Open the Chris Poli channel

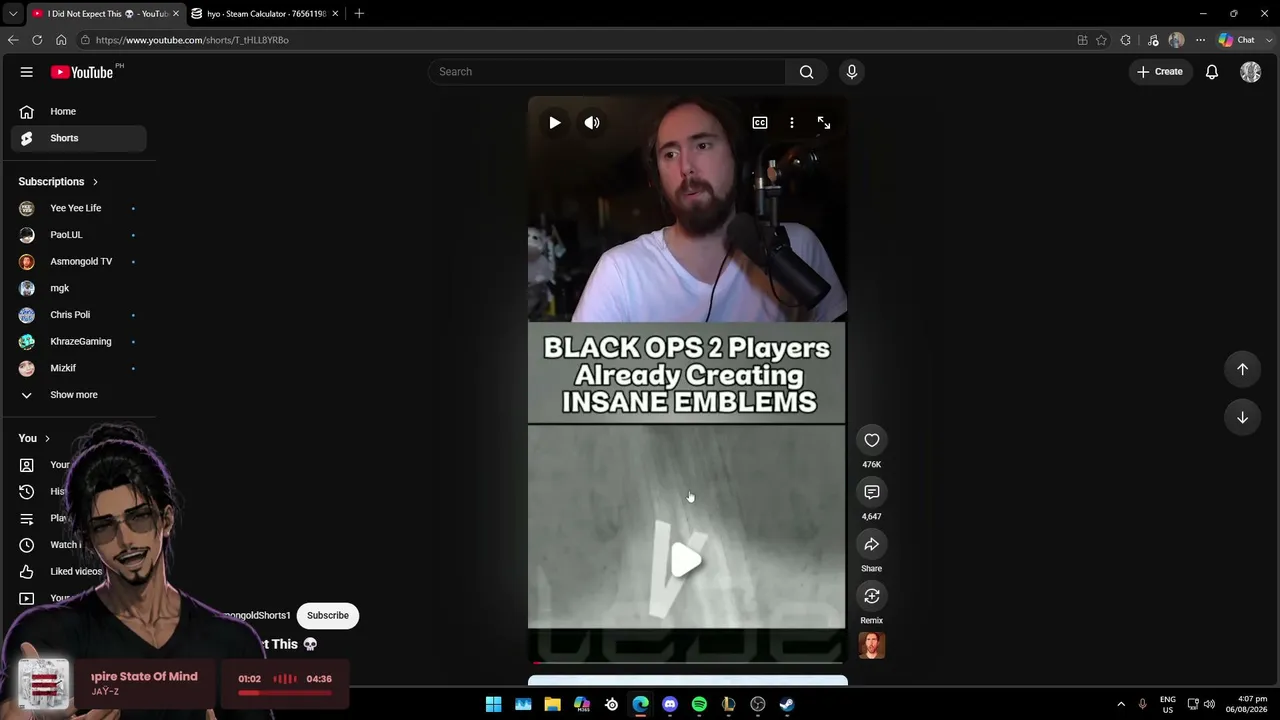(x=79, y=315)
